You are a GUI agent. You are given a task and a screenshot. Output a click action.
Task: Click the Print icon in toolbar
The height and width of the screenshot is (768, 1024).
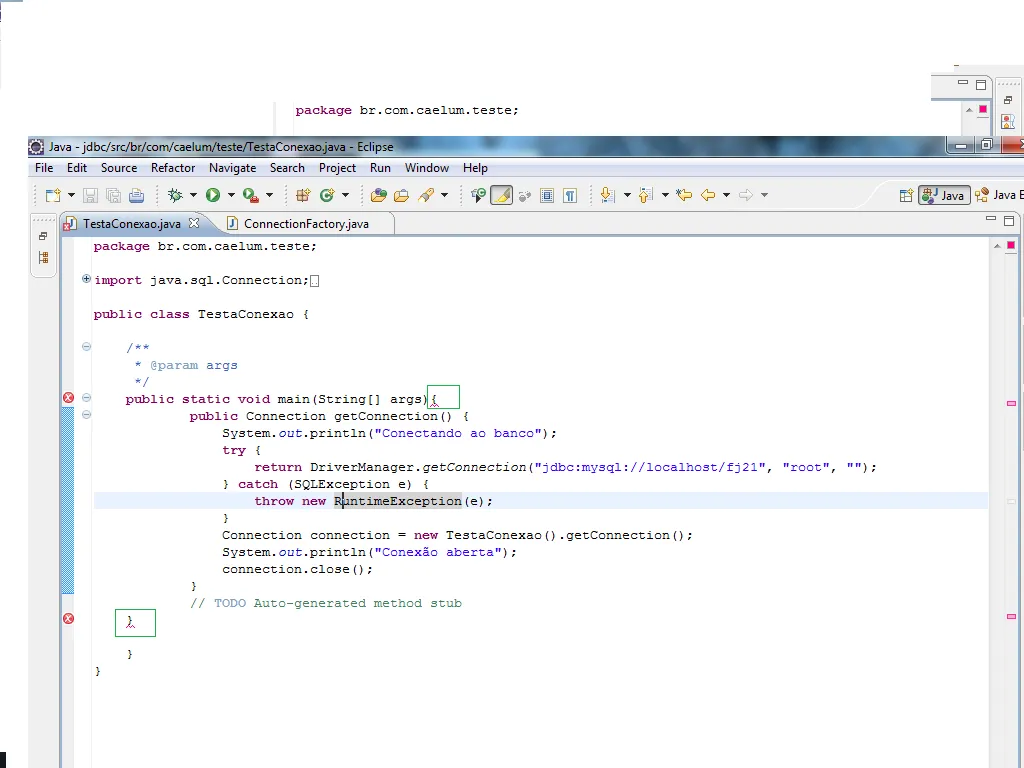click(136, 196)
